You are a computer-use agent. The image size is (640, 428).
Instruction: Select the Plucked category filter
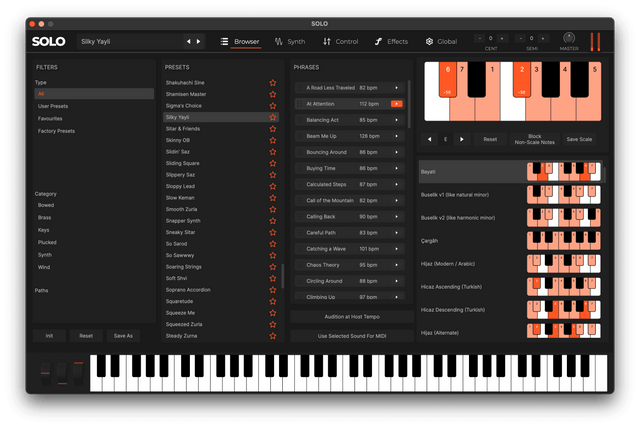tap(47, 242)
